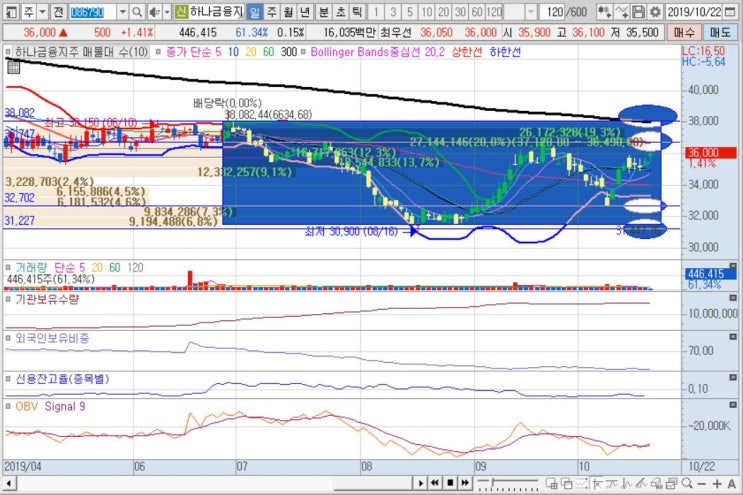Click the fast-forward replay button
This screenshot has height=495, width=743.
tap(465, 483)
